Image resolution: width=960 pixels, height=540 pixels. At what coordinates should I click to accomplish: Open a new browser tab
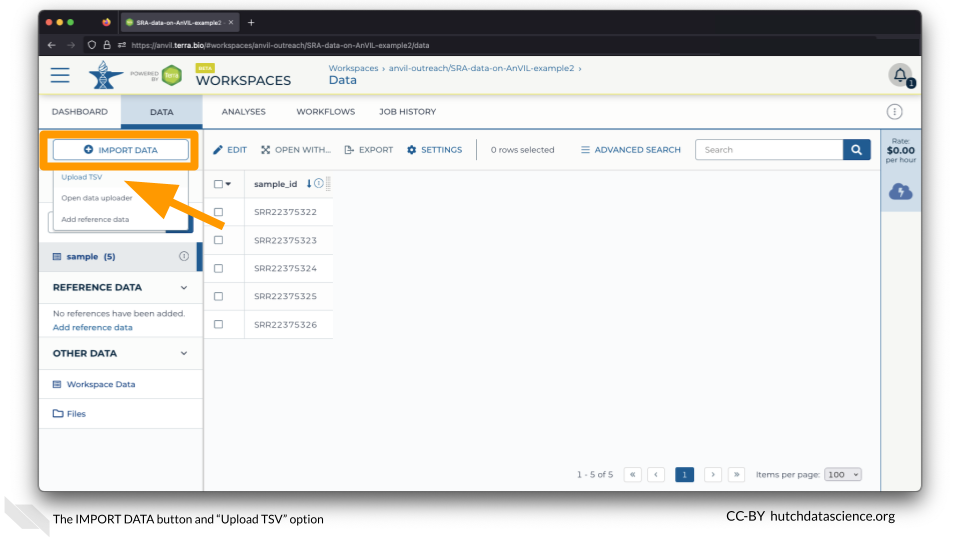pyautogui.click(x=251, y=23)
